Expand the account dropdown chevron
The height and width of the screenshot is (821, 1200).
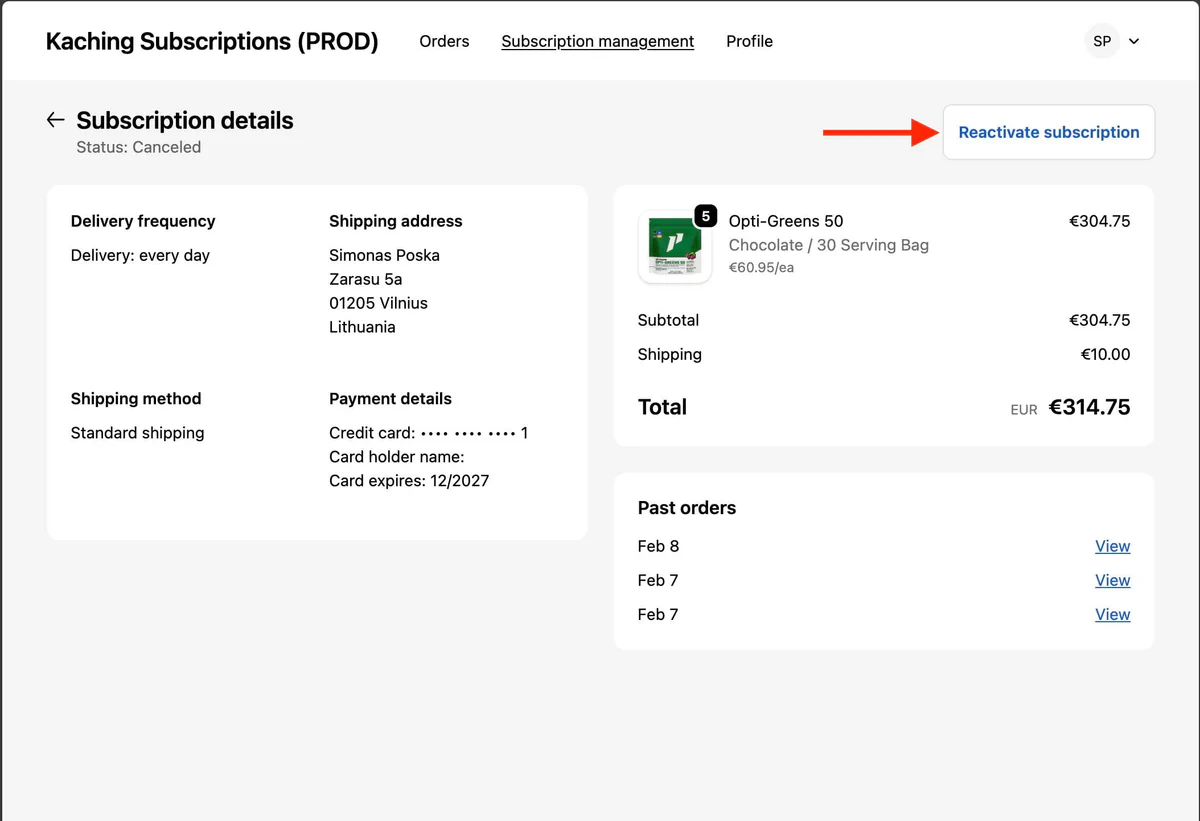click(1134, 42)
